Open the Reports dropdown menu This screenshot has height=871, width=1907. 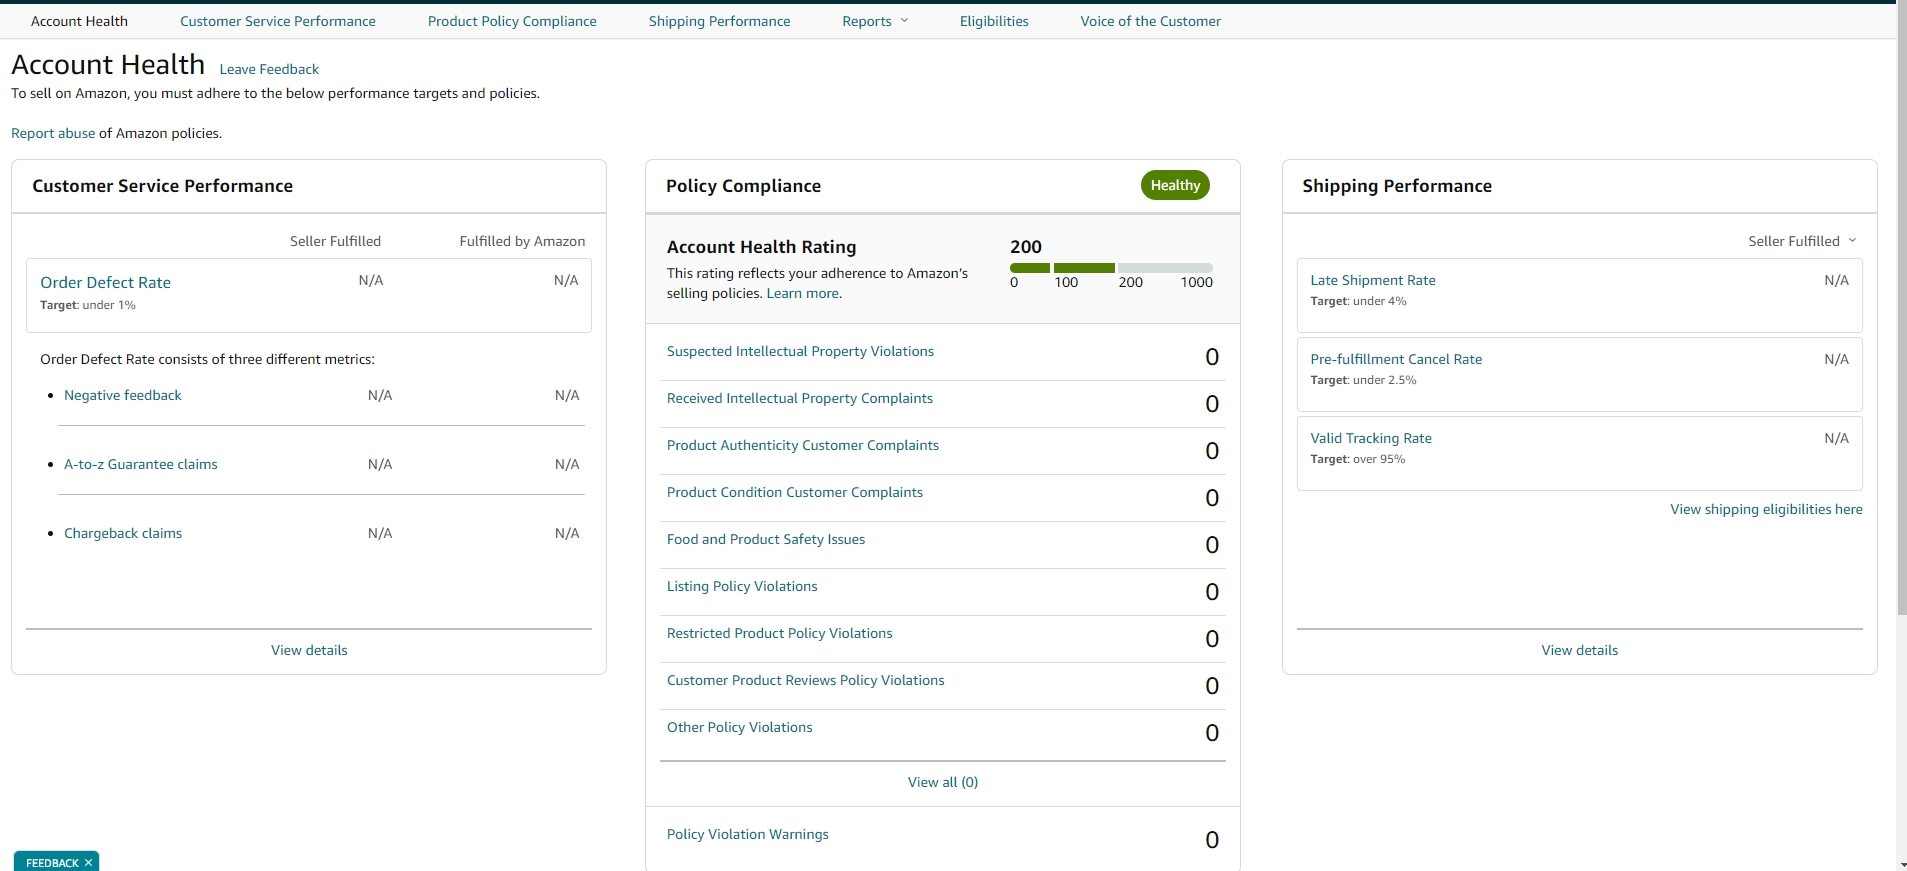(875, 21)
